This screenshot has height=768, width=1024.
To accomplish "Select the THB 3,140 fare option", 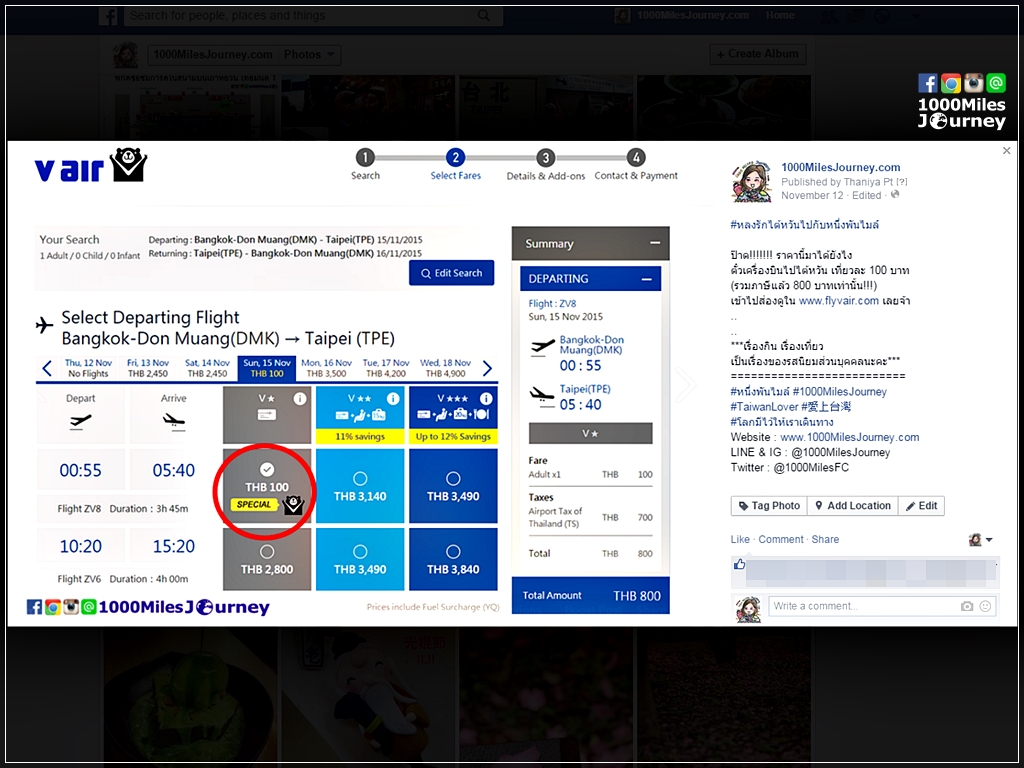I will 360,486.
